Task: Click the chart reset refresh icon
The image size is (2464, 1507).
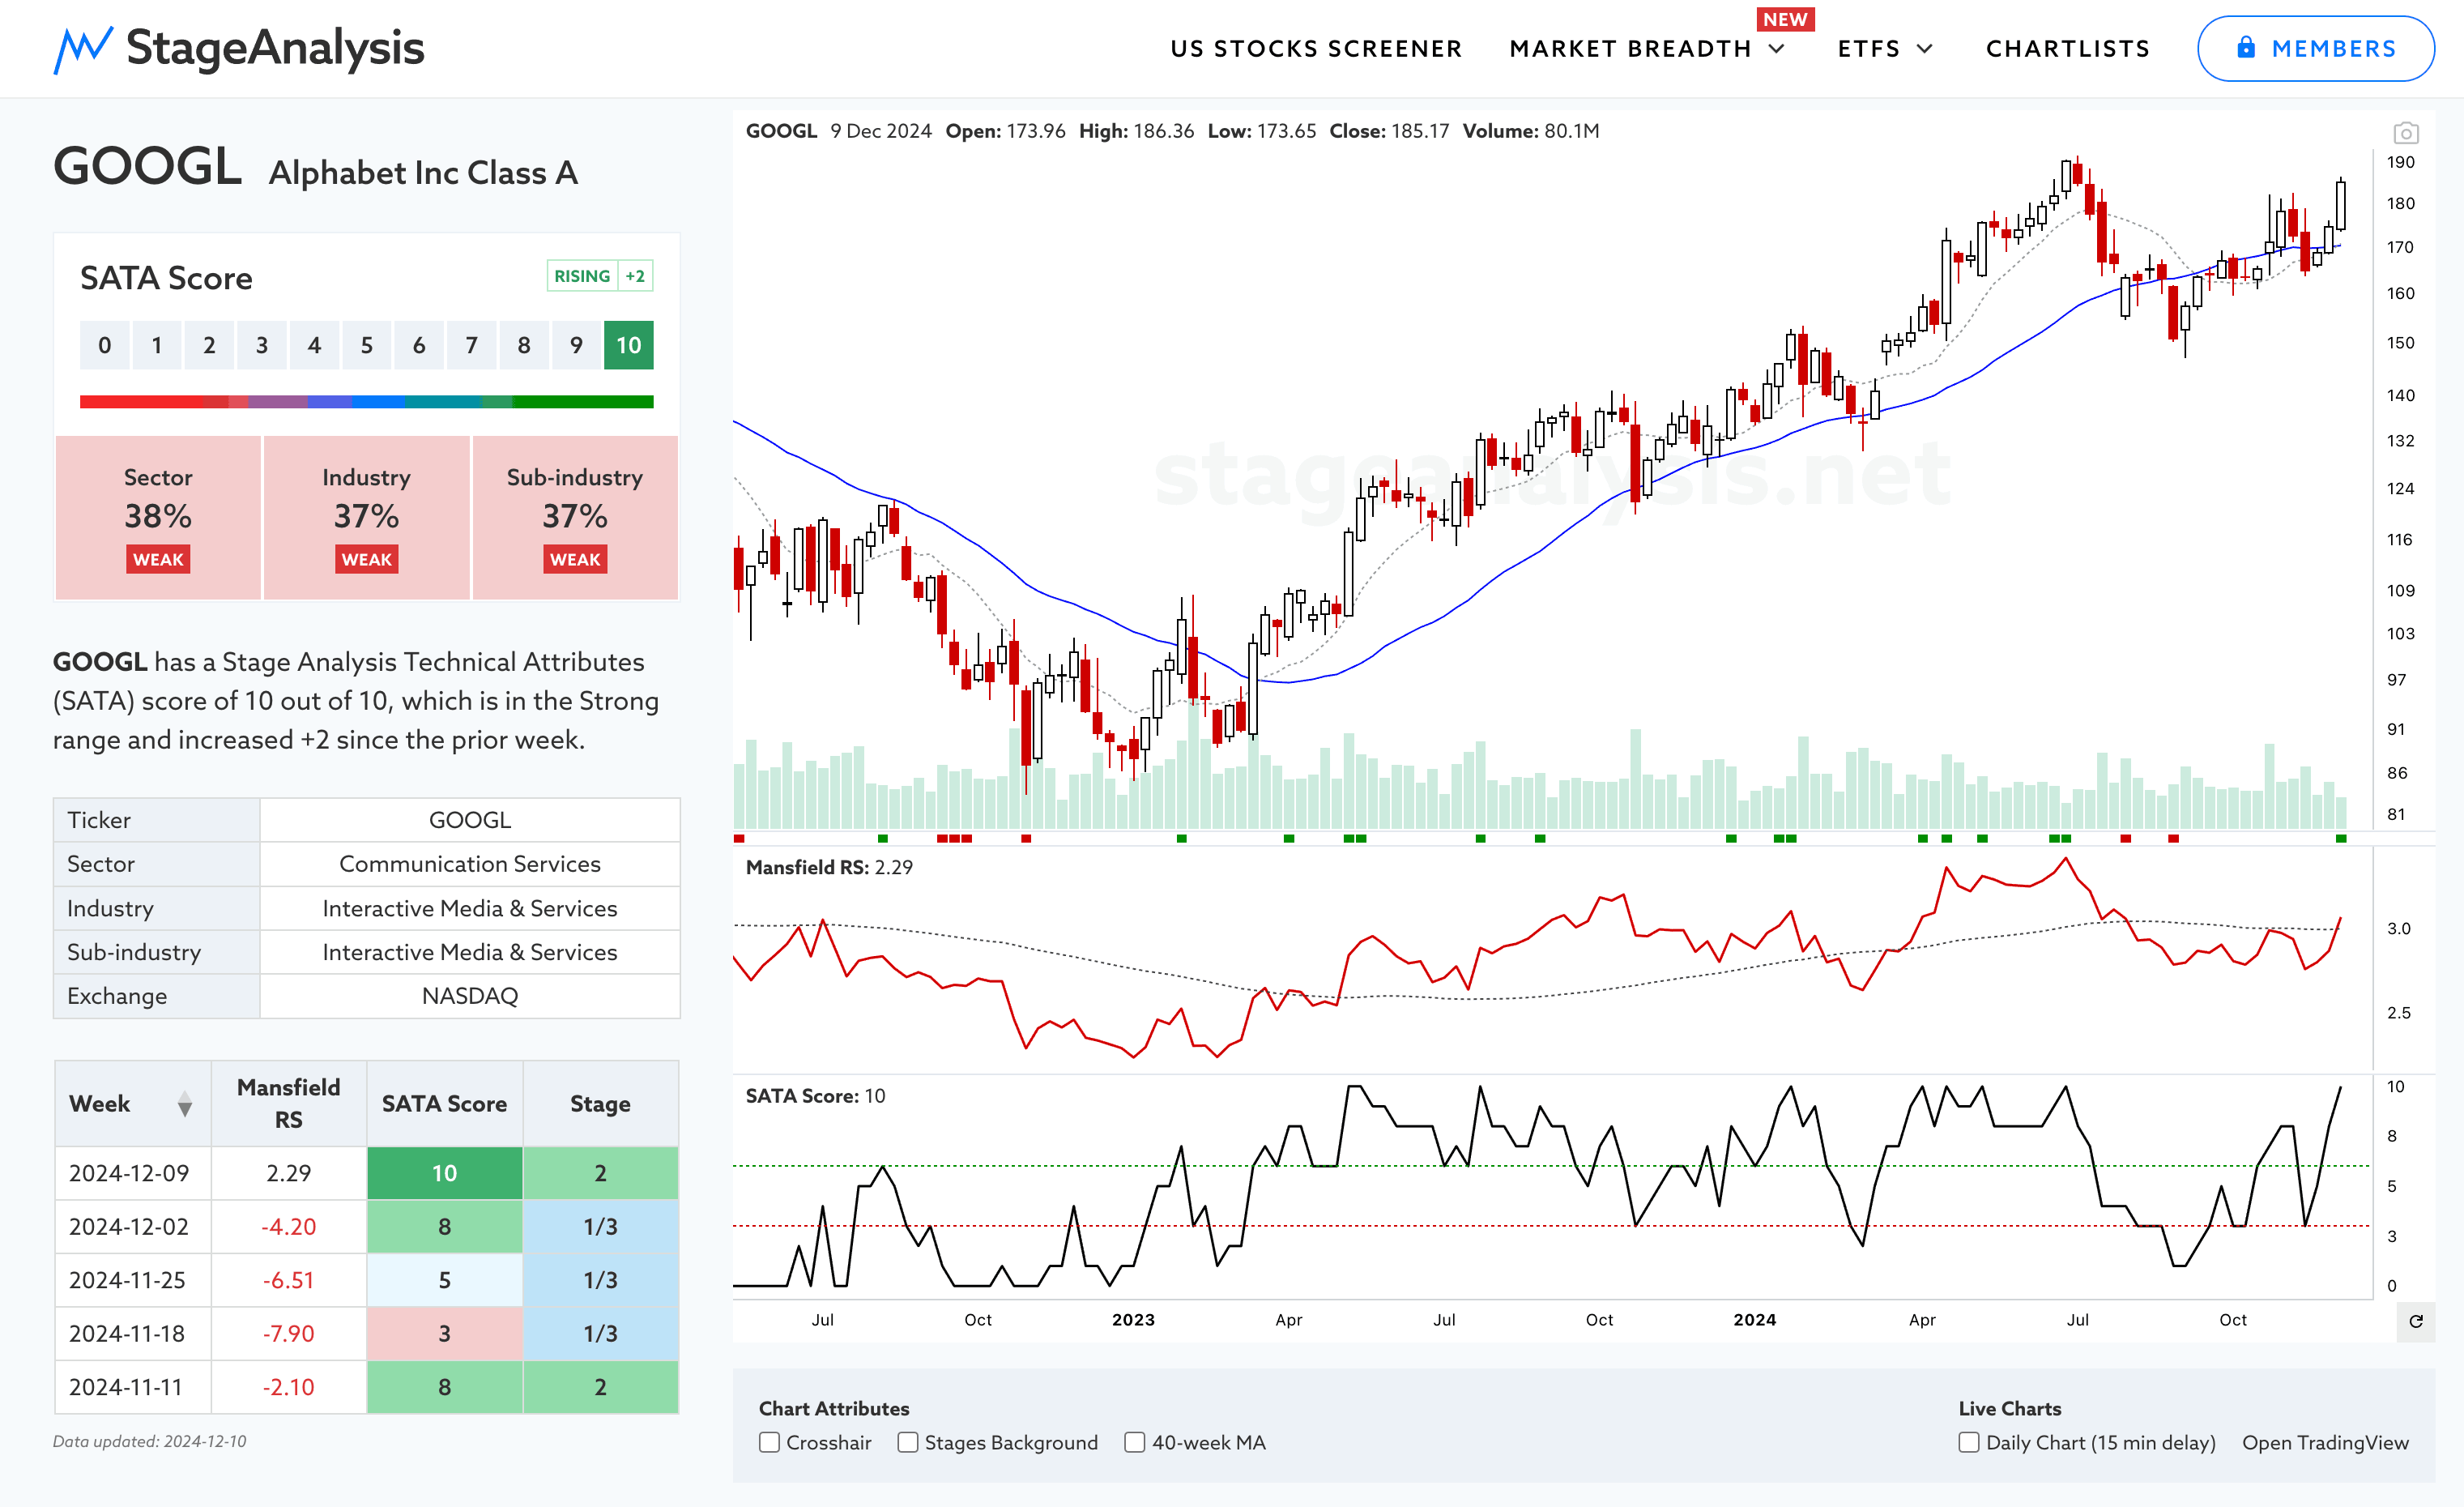Action: click(2416, 1321)
